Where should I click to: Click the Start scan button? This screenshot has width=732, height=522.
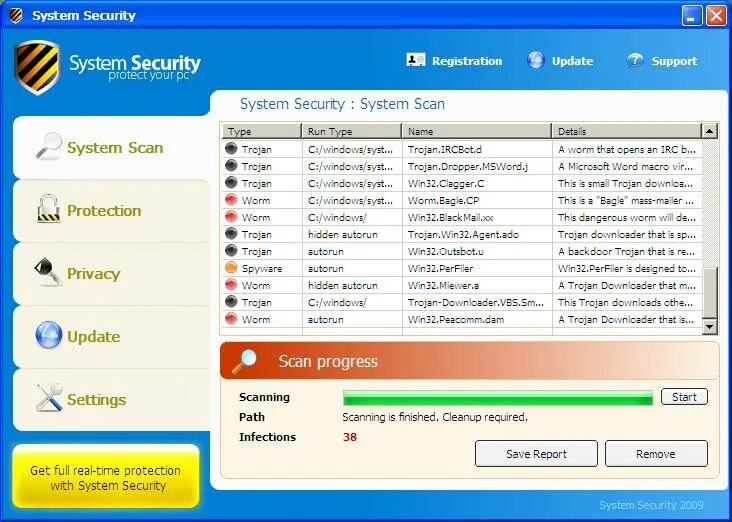click(x=684, y=397)
